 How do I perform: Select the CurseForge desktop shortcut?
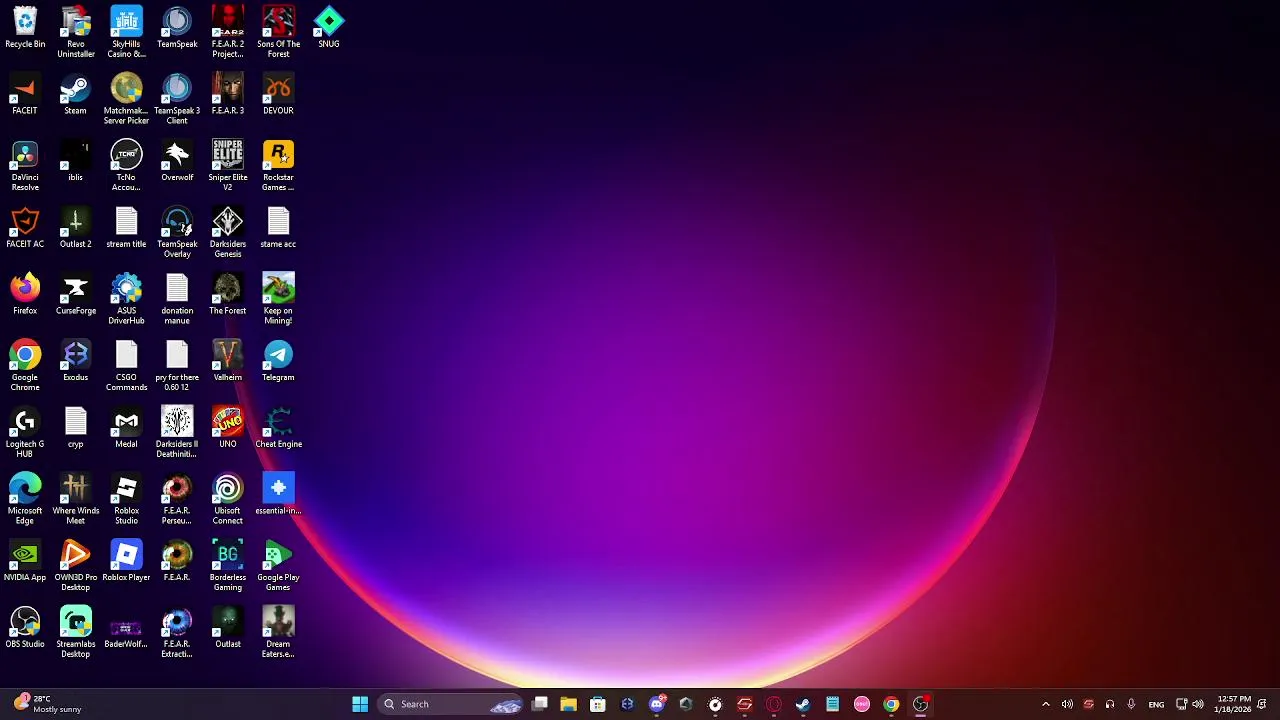(x=76, y=295)
